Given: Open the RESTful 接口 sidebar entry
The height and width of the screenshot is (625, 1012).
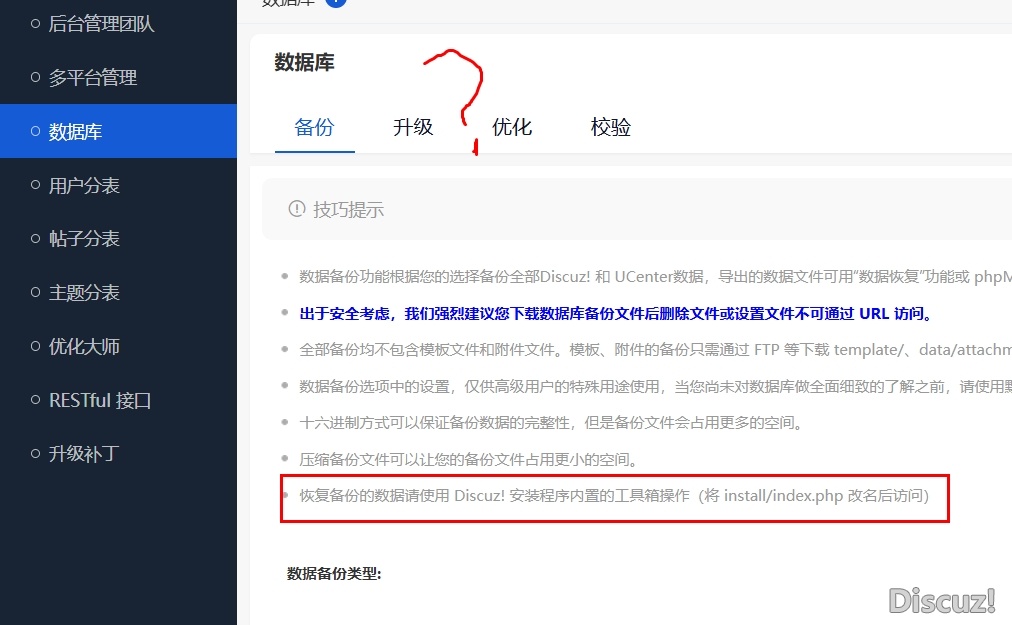Looking at the screenshot, I should pos(98,400).
